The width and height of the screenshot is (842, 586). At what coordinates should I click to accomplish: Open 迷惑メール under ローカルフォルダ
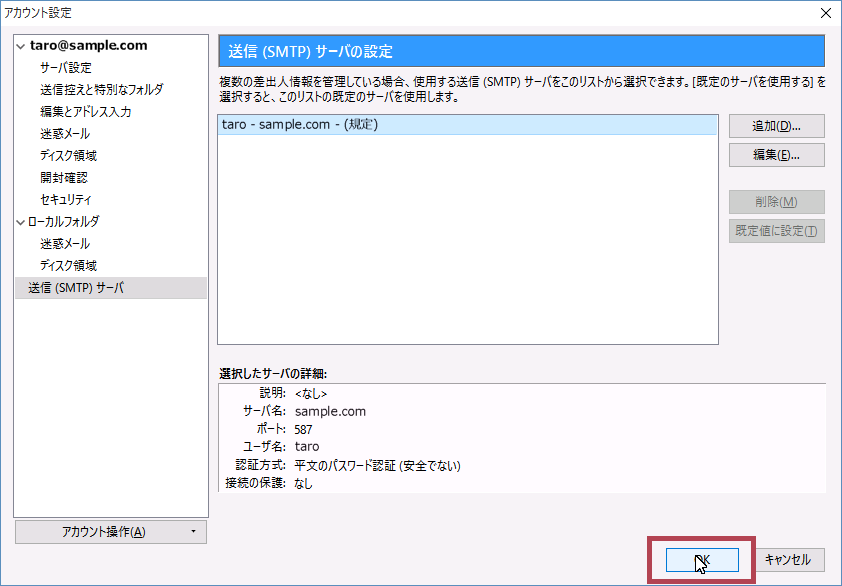pos(65,244)
